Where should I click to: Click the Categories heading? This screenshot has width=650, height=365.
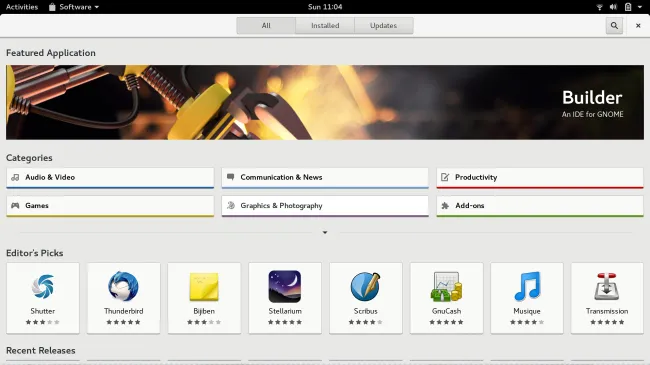pyautogui.click(x=29, y=158)
